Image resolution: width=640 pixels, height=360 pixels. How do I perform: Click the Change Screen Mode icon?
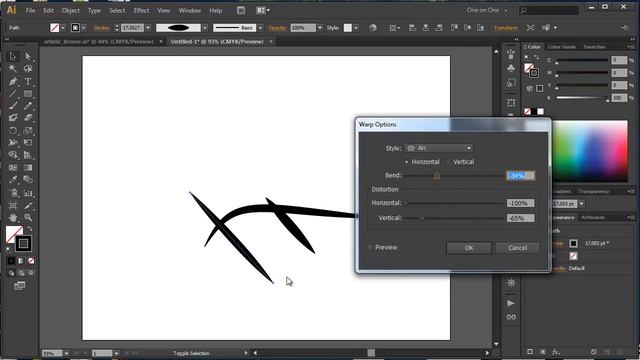coord(20,285)
